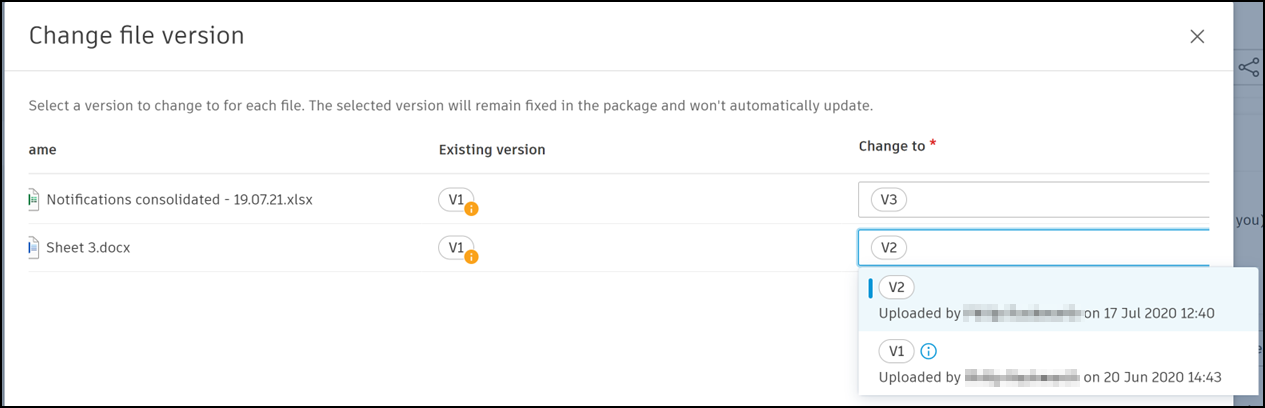Choose V1 uploaded on 20 Jun 2020
Viewport: 1265px width, 408px height.
[x=1050, y=364]
